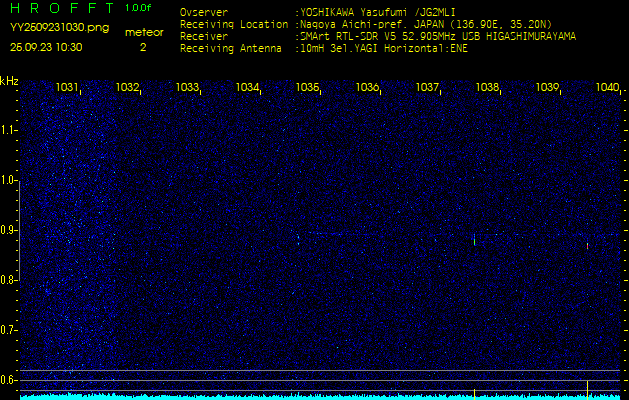Click the 1035 time marker
This screenshot has width=629, height=400.
[x=307, y=88]
